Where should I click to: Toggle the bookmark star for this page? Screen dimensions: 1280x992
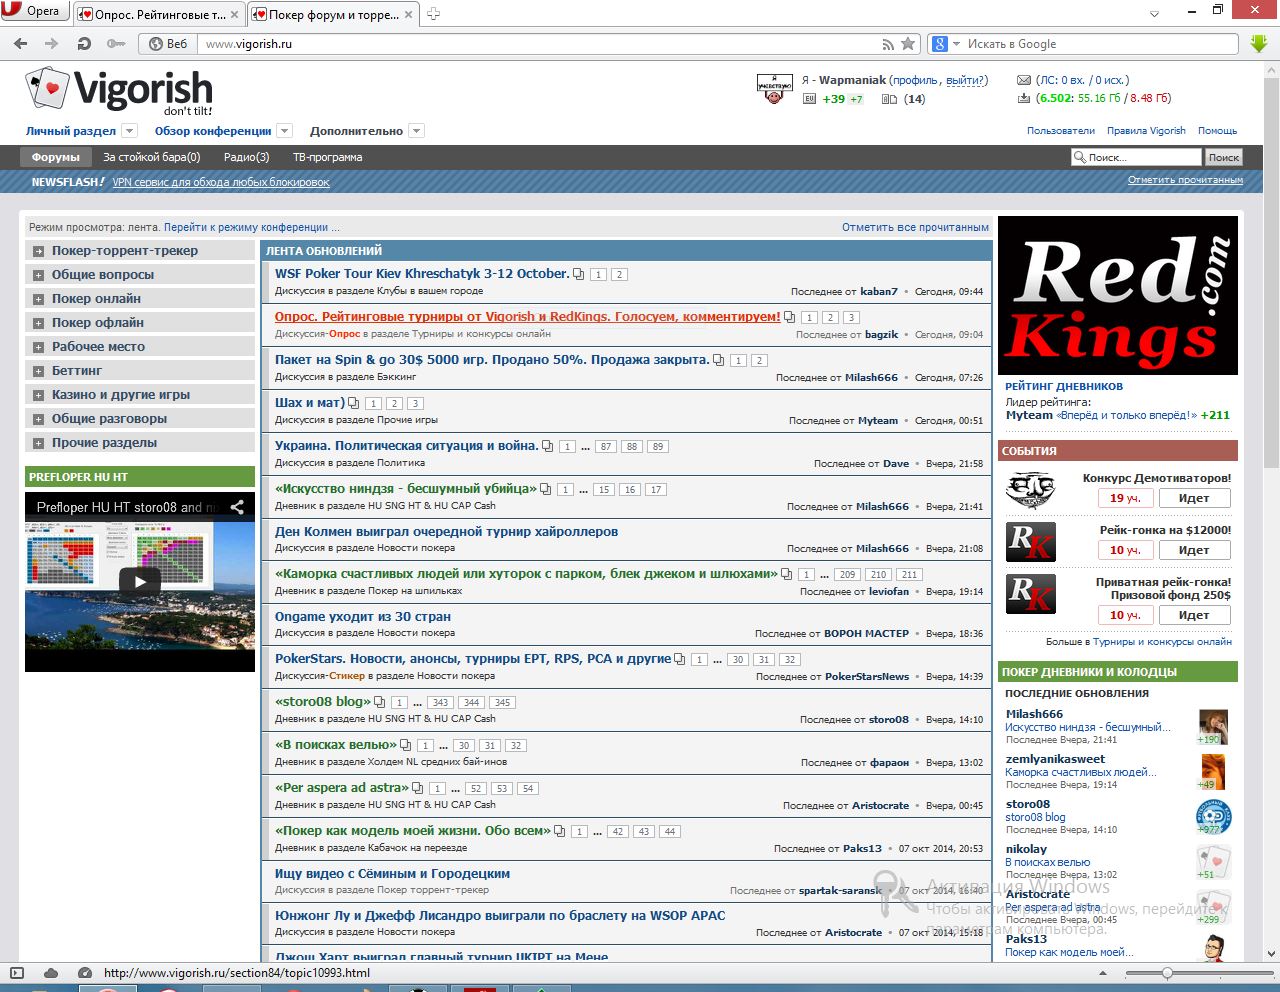coord(908,44)
